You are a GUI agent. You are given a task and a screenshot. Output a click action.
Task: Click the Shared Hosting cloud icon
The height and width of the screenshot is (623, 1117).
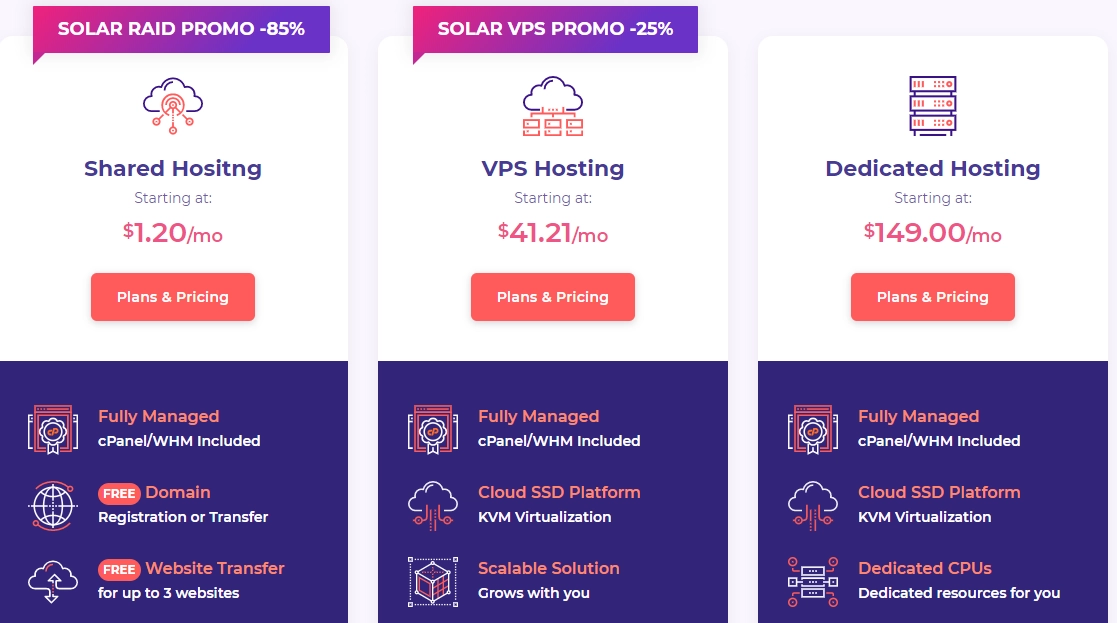tap(173, 105)
